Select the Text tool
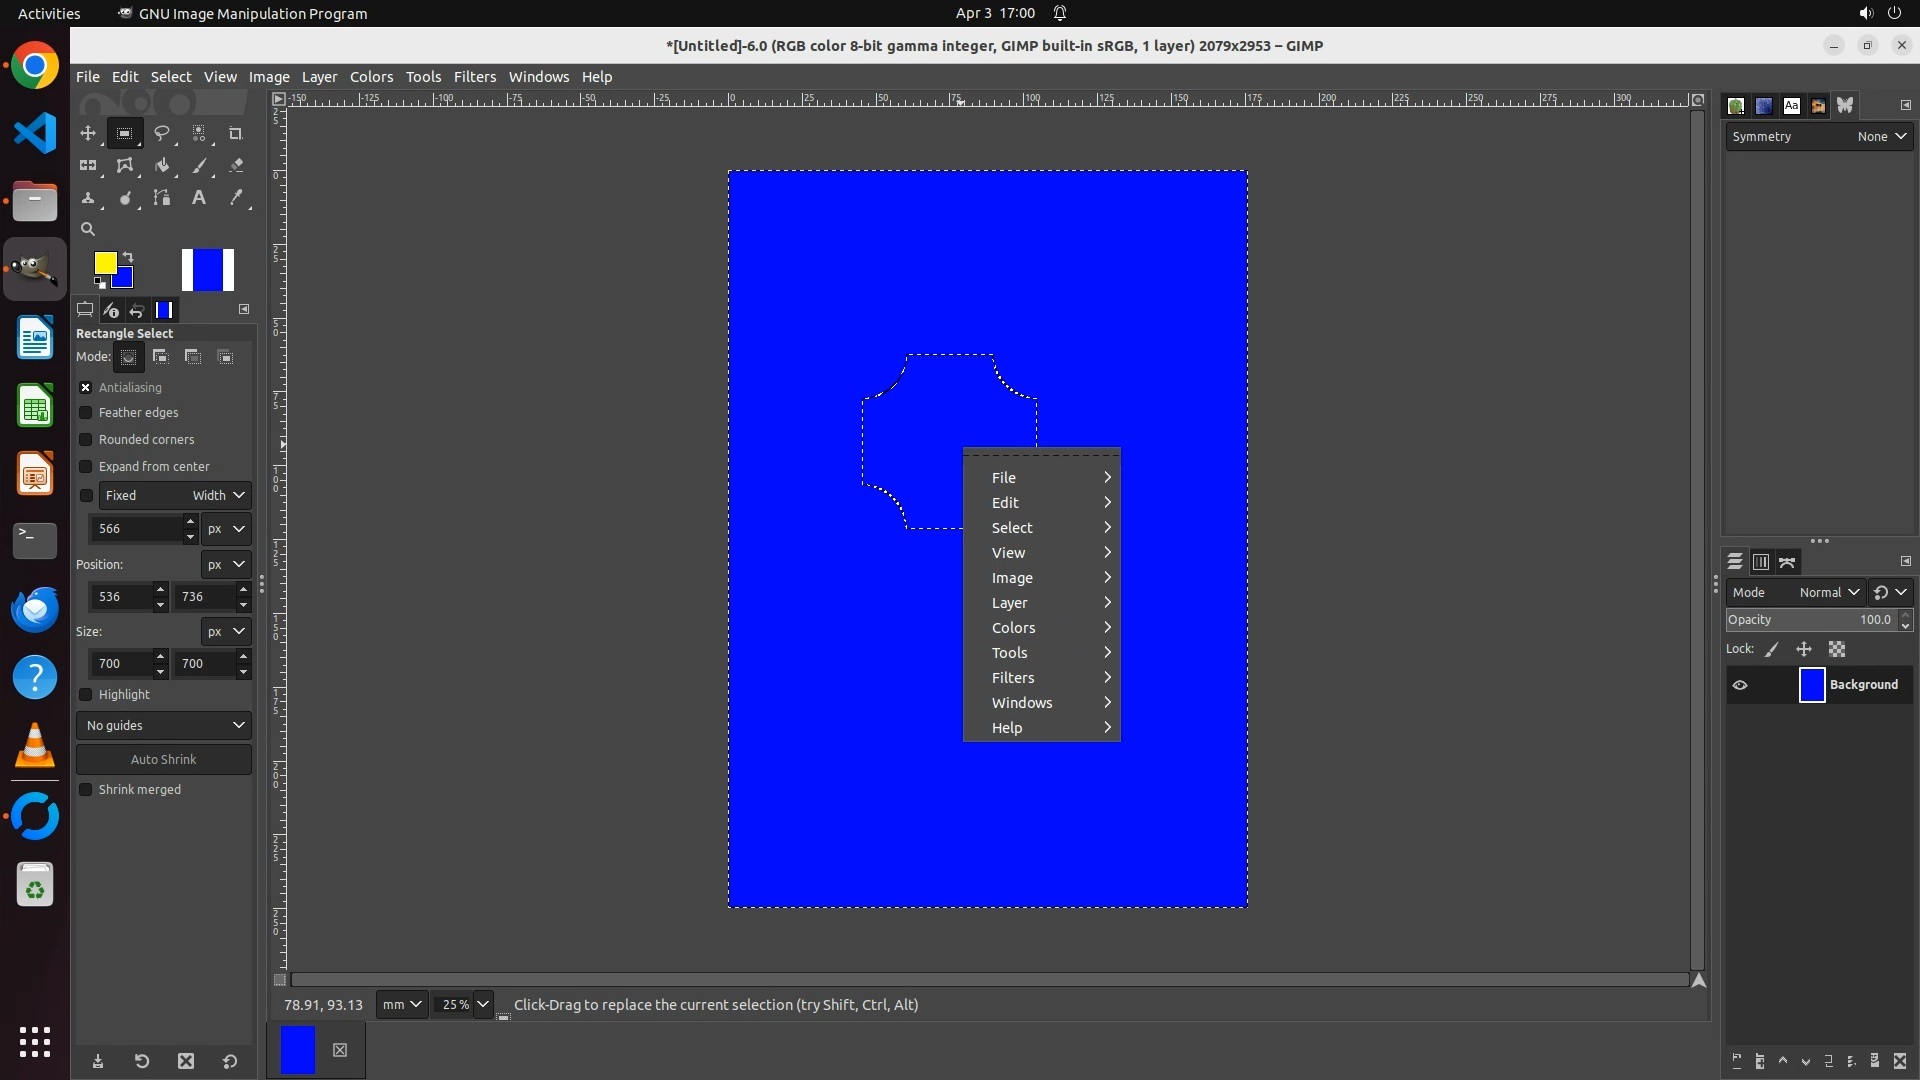This screenshot has width=1920, height=1080. click(199, 198)
